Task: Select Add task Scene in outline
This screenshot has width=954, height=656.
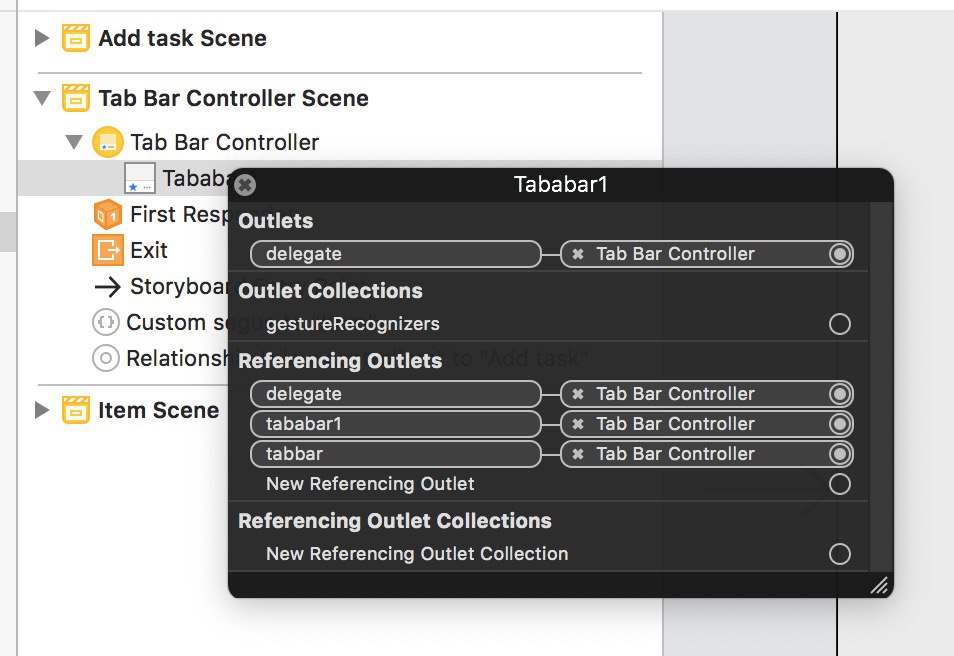Action: click(183, 38)
